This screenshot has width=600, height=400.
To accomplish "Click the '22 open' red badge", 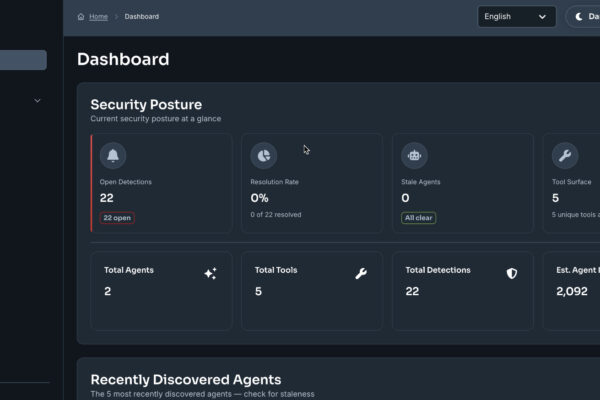I will click(117, 218).
